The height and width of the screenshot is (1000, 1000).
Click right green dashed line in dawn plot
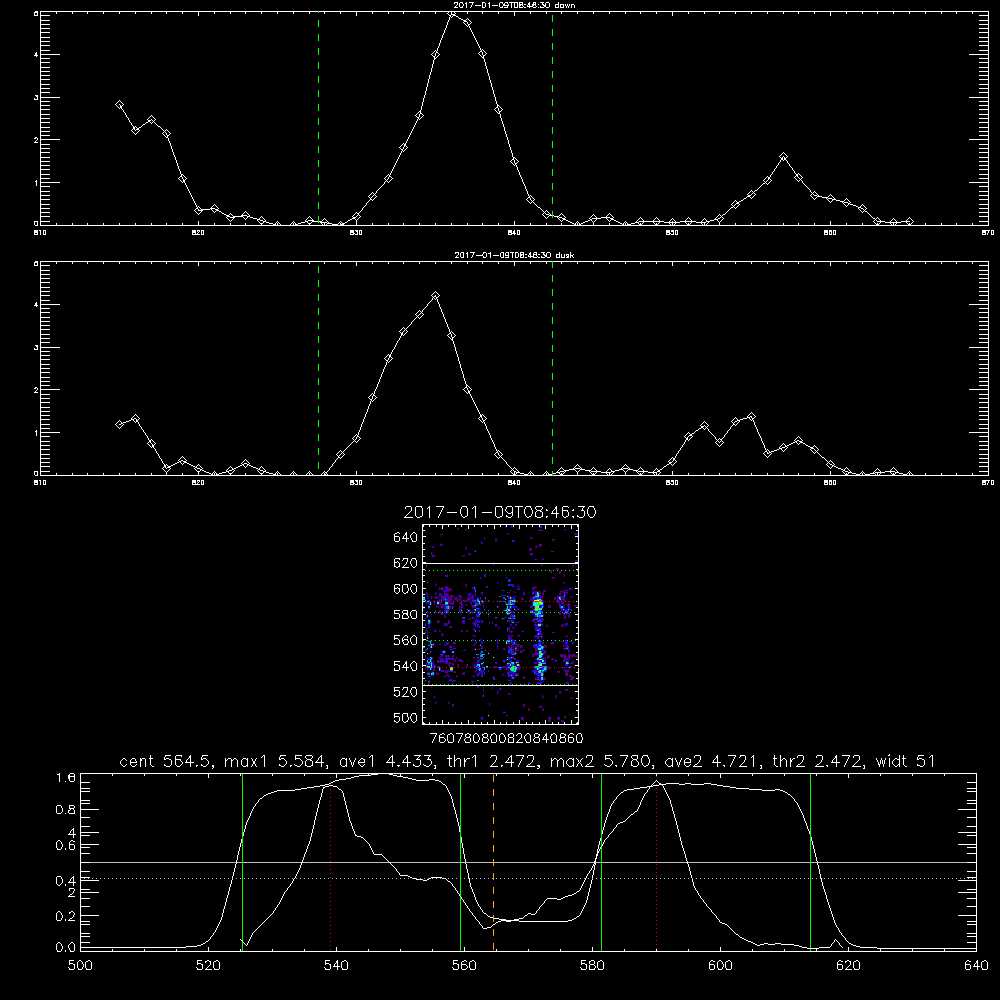click(x=552, y=119)
